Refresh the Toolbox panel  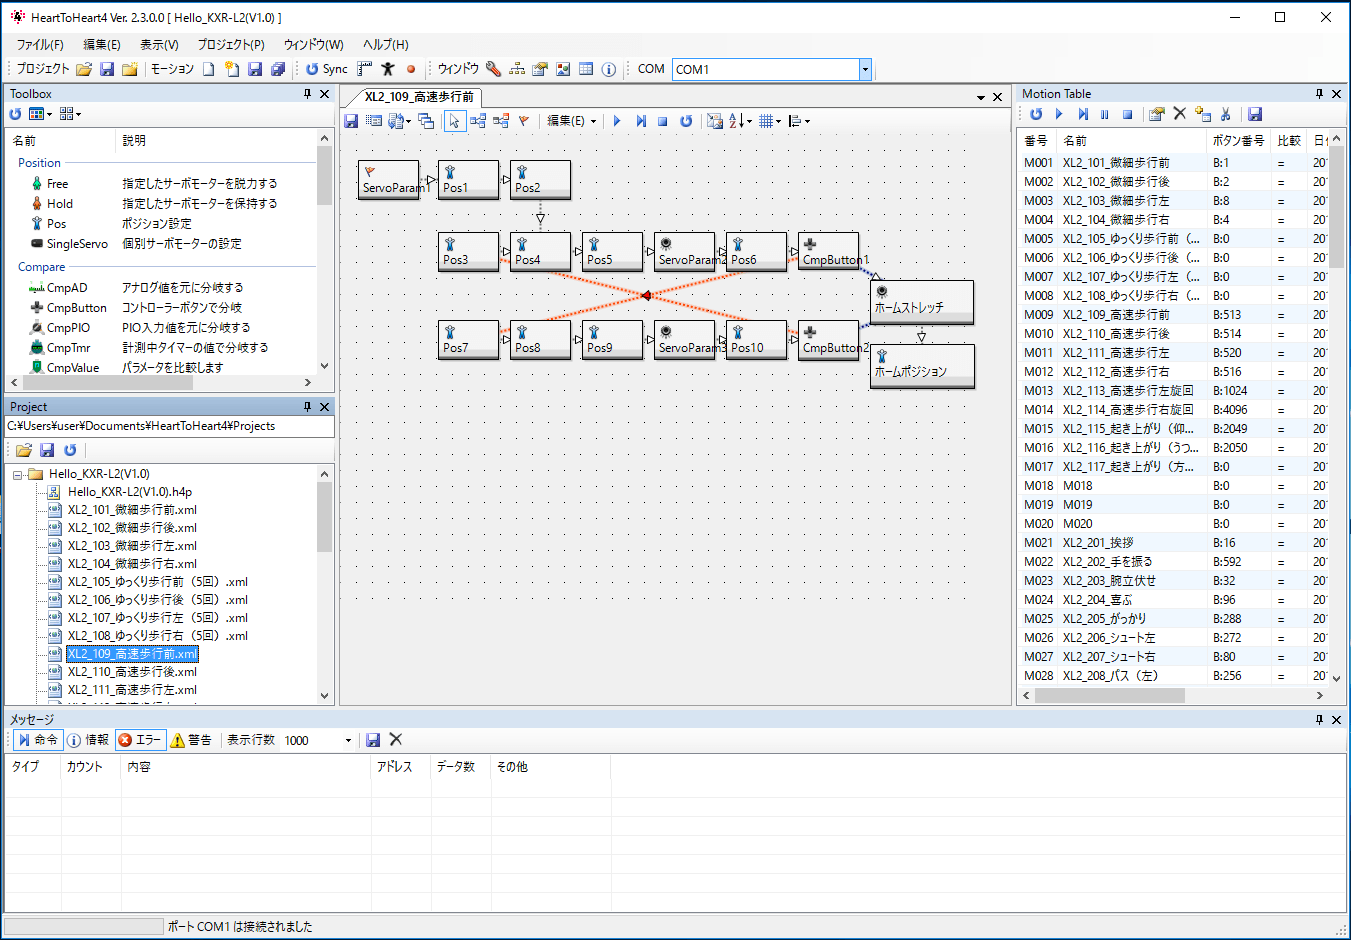coord(15,114)
